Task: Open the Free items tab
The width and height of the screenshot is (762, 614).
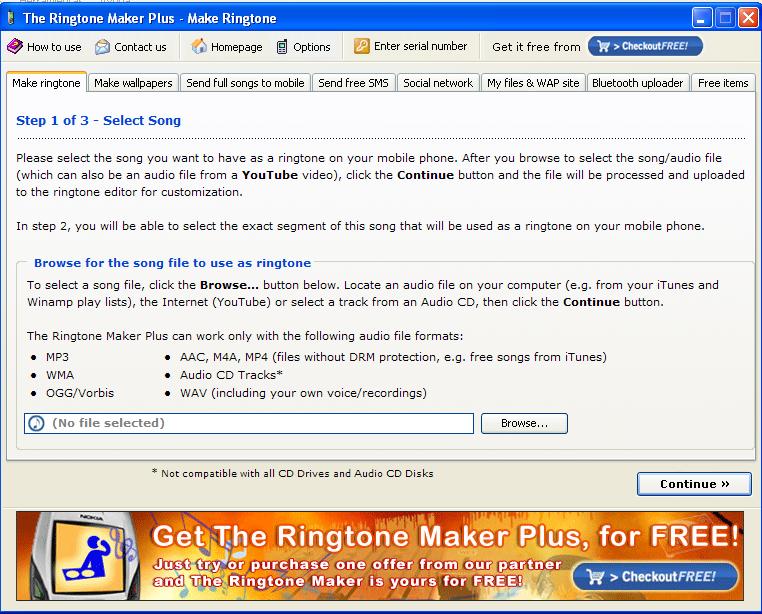Action: (723, 83)
